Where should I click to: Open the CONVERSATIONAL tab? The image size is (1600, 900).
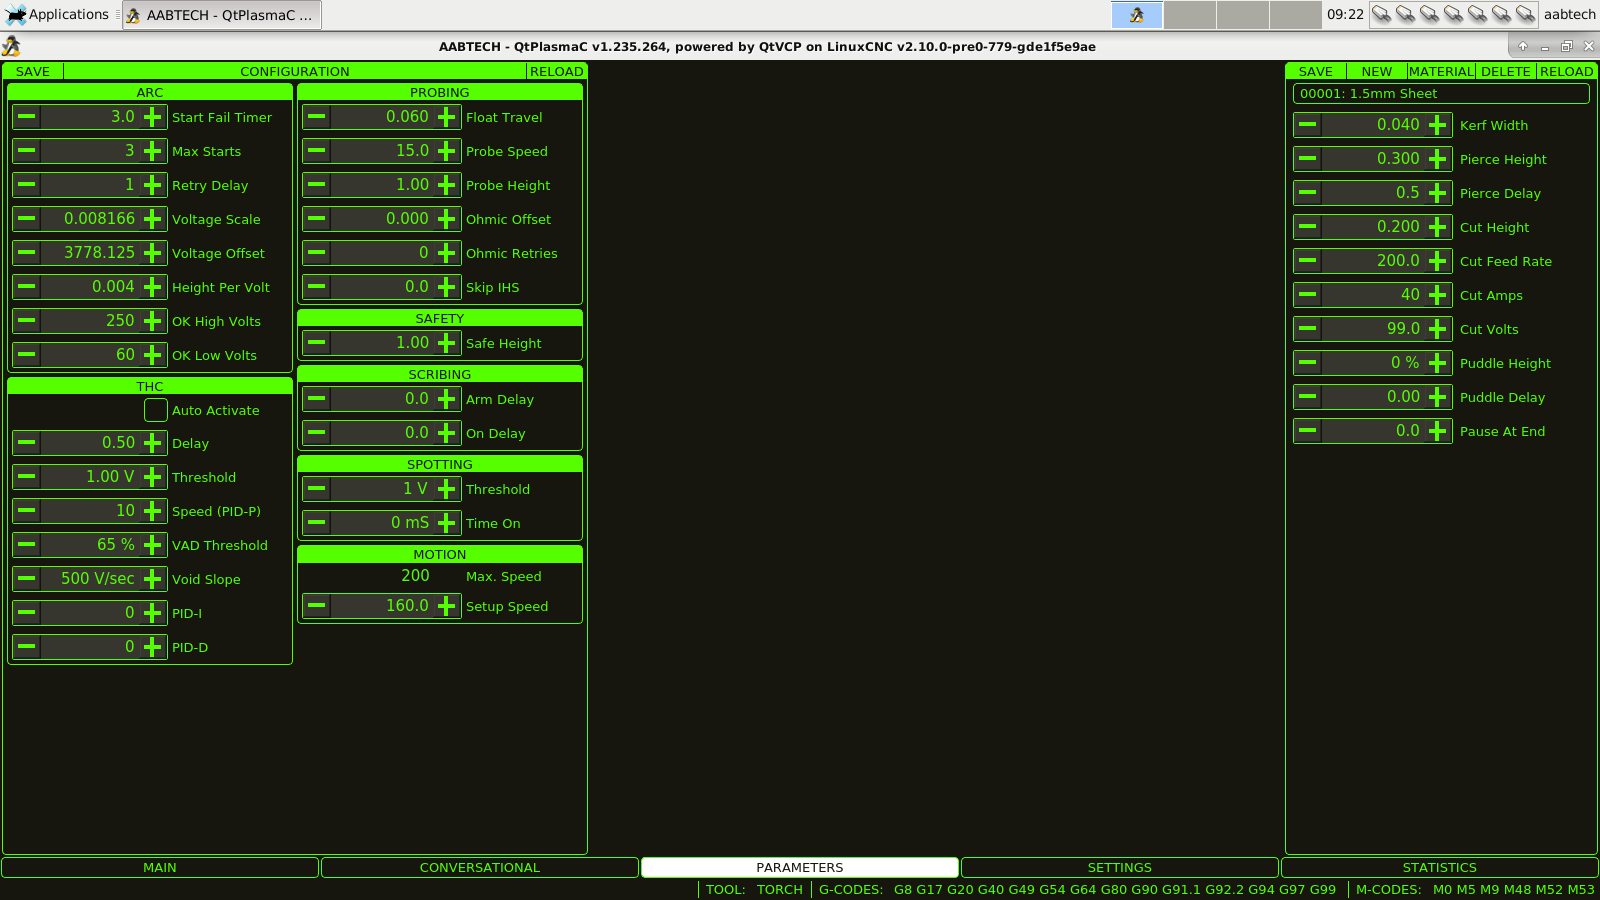click(x=480, y=867)
